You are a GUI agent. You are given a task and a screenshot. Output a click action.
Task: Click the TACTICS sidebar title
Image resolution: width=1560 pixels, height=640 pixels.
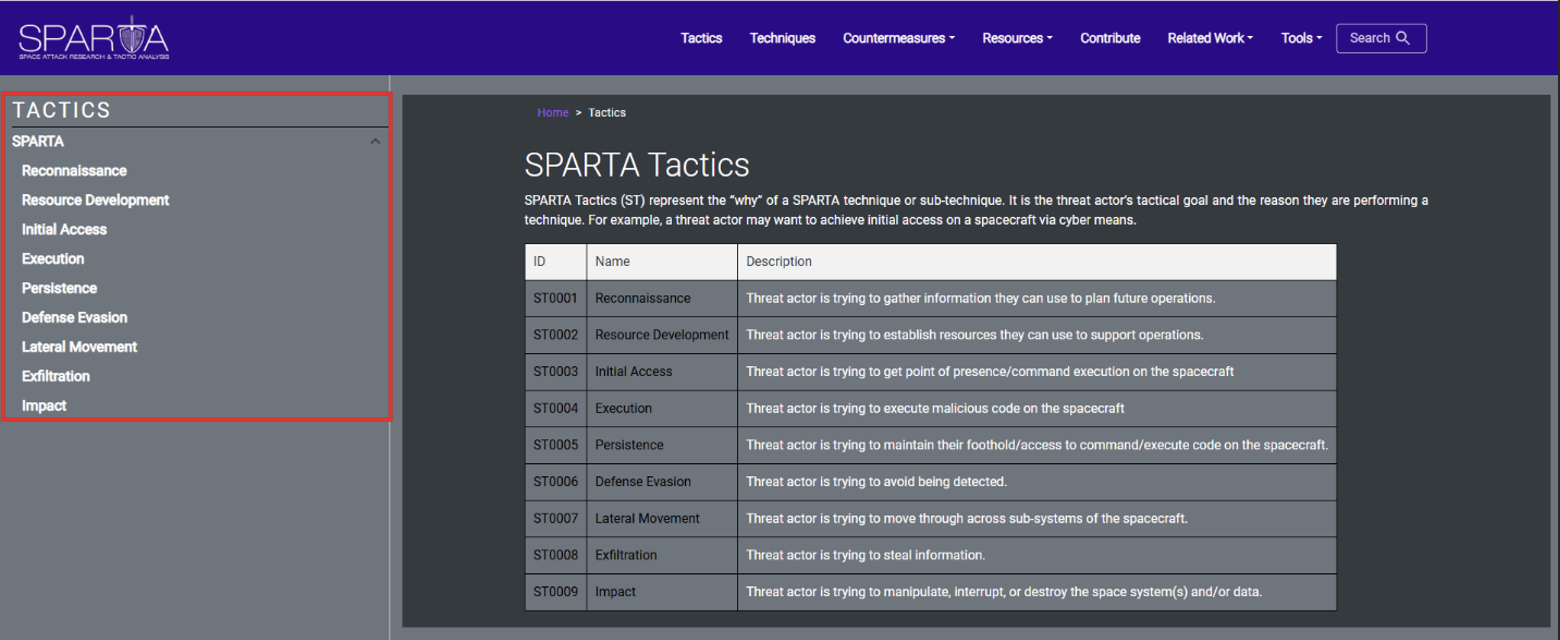(x=62, y=110)
